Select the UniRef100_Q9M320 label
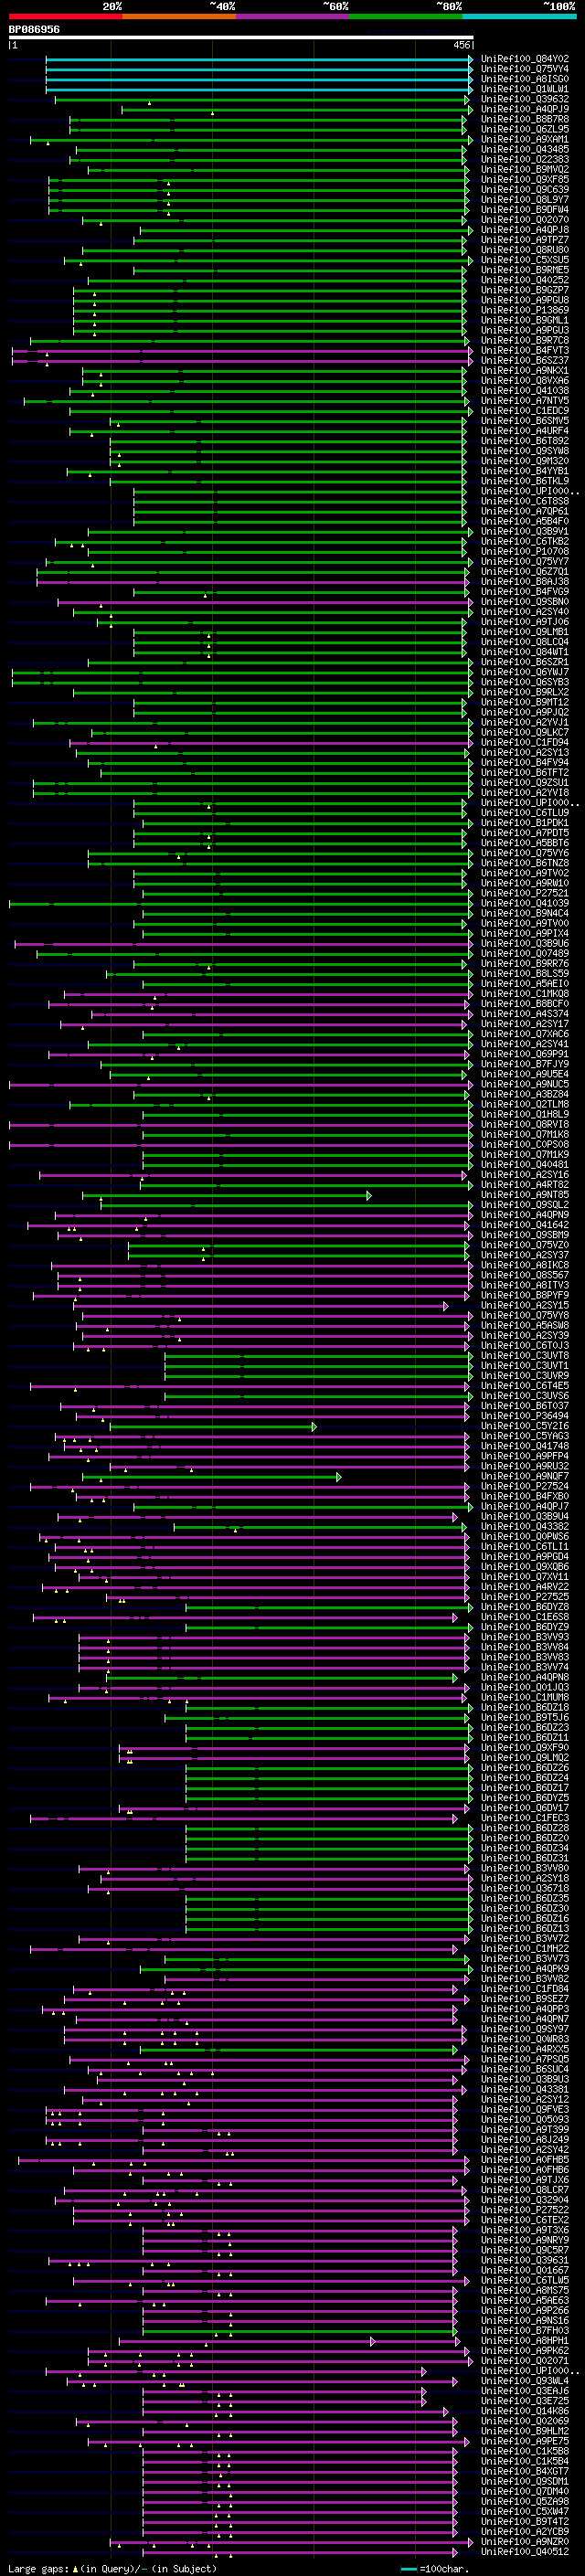This screenshot has height=2576, width=585. pyautogui.click(x=525, y=461)
